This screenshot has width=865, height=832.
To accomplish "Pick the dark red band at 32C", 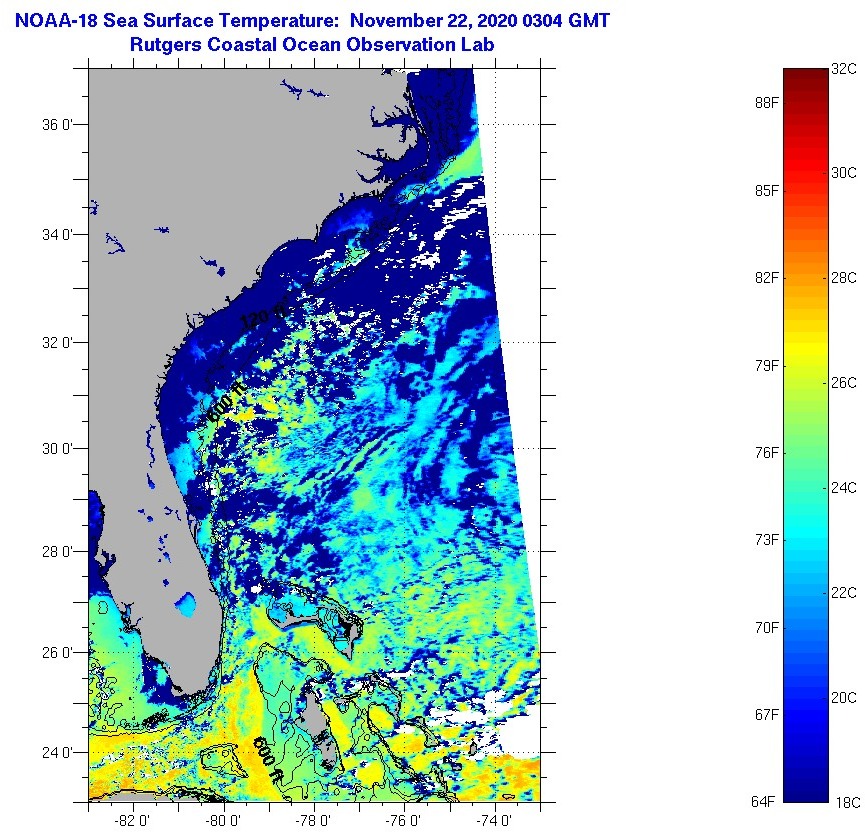I will tap(806, 74).
